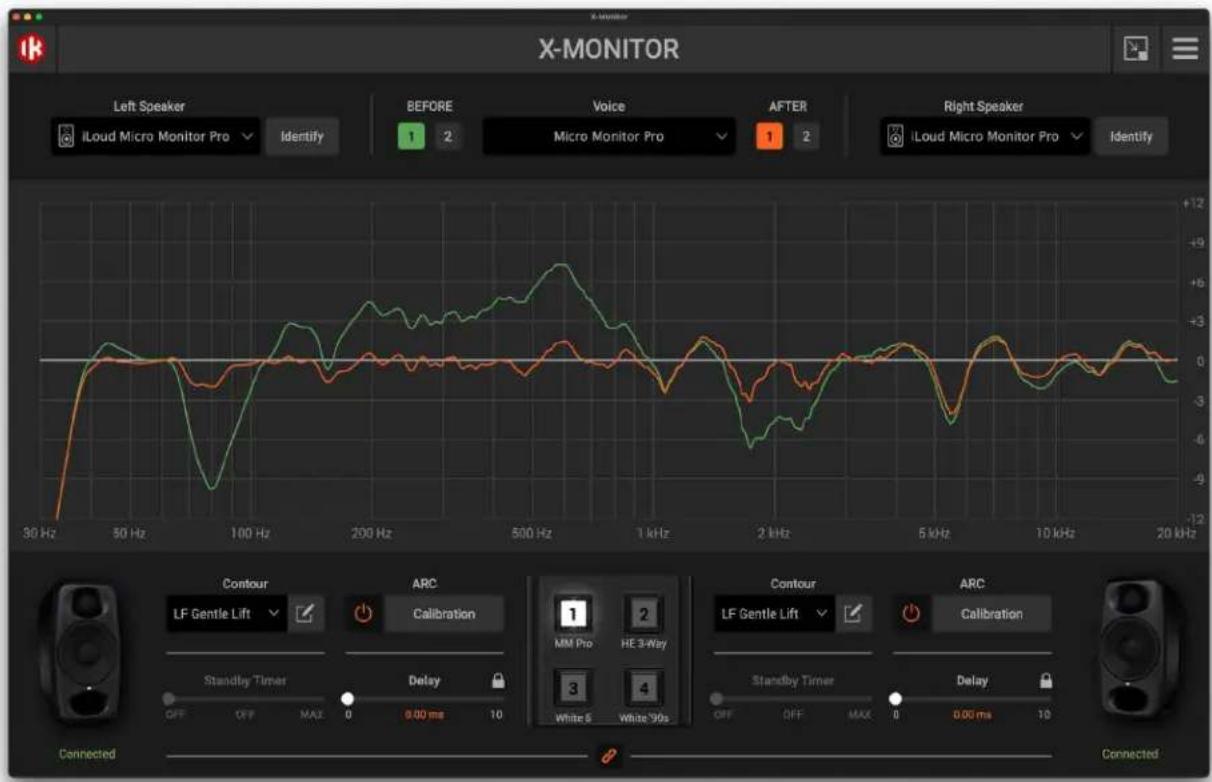The image size is (1212, 782).
Task: Click the right Delay lock icon
Action: pyautogui.click(x=1045, y=680)
